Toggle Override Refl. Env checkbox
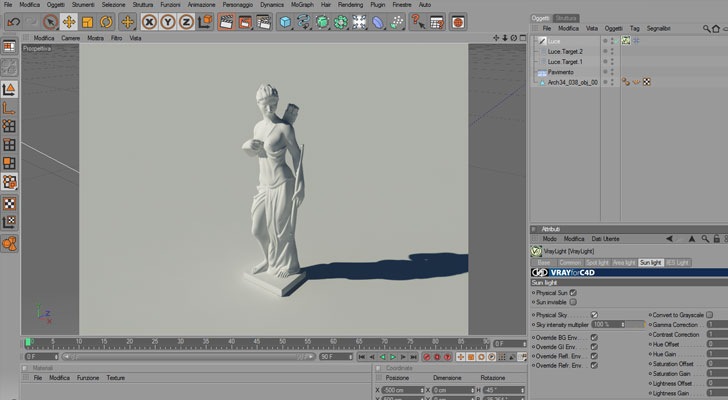 click(x=594, y=356)
